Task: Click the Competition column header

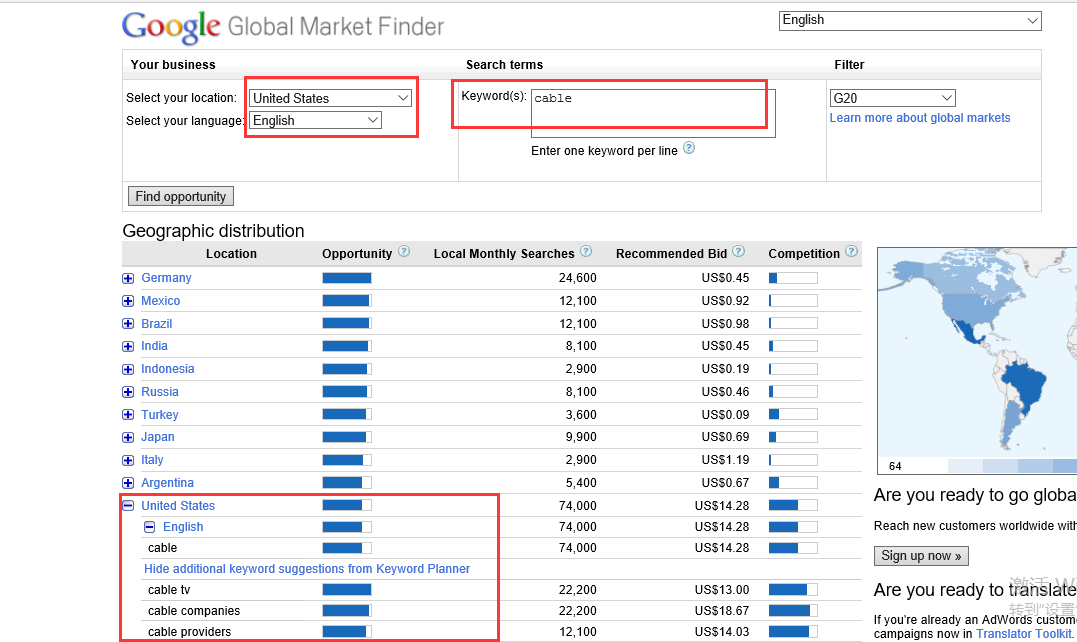Action: pos(804,253)
